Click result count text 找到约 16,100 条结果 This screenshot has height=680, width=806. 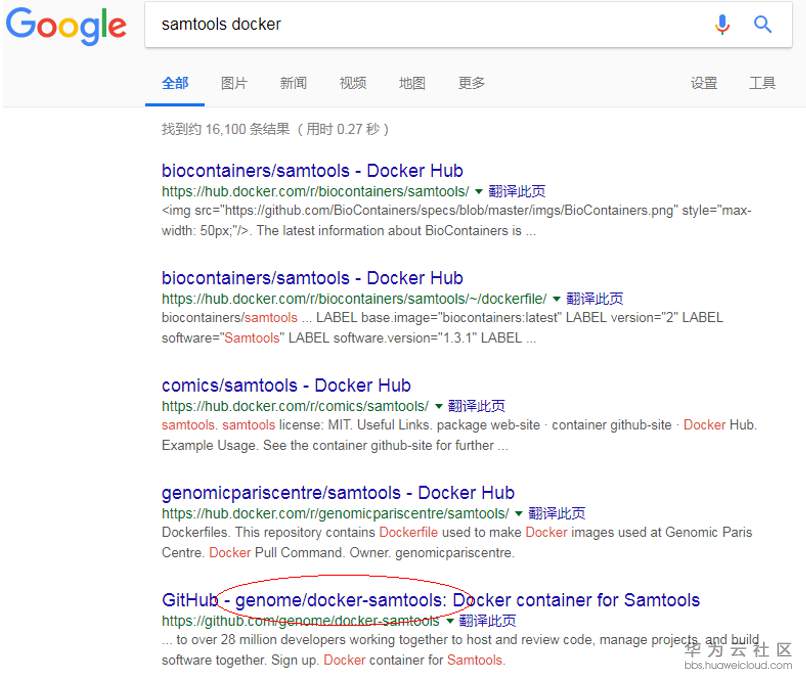[x=226, y=129]
